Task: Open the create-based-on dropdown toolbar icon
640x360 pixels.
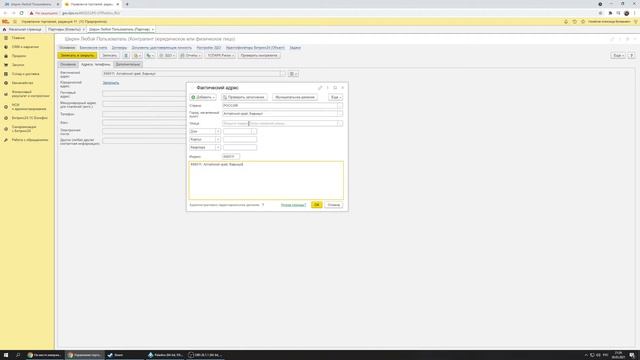Action: pyautogui.click(x=137, y=55)
